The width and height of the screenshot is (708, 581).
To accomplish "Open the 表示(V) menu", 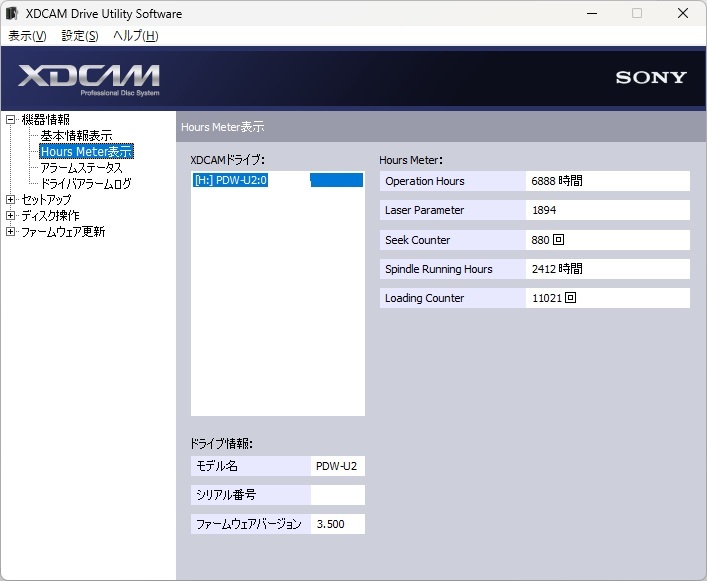I will [27, 36].
